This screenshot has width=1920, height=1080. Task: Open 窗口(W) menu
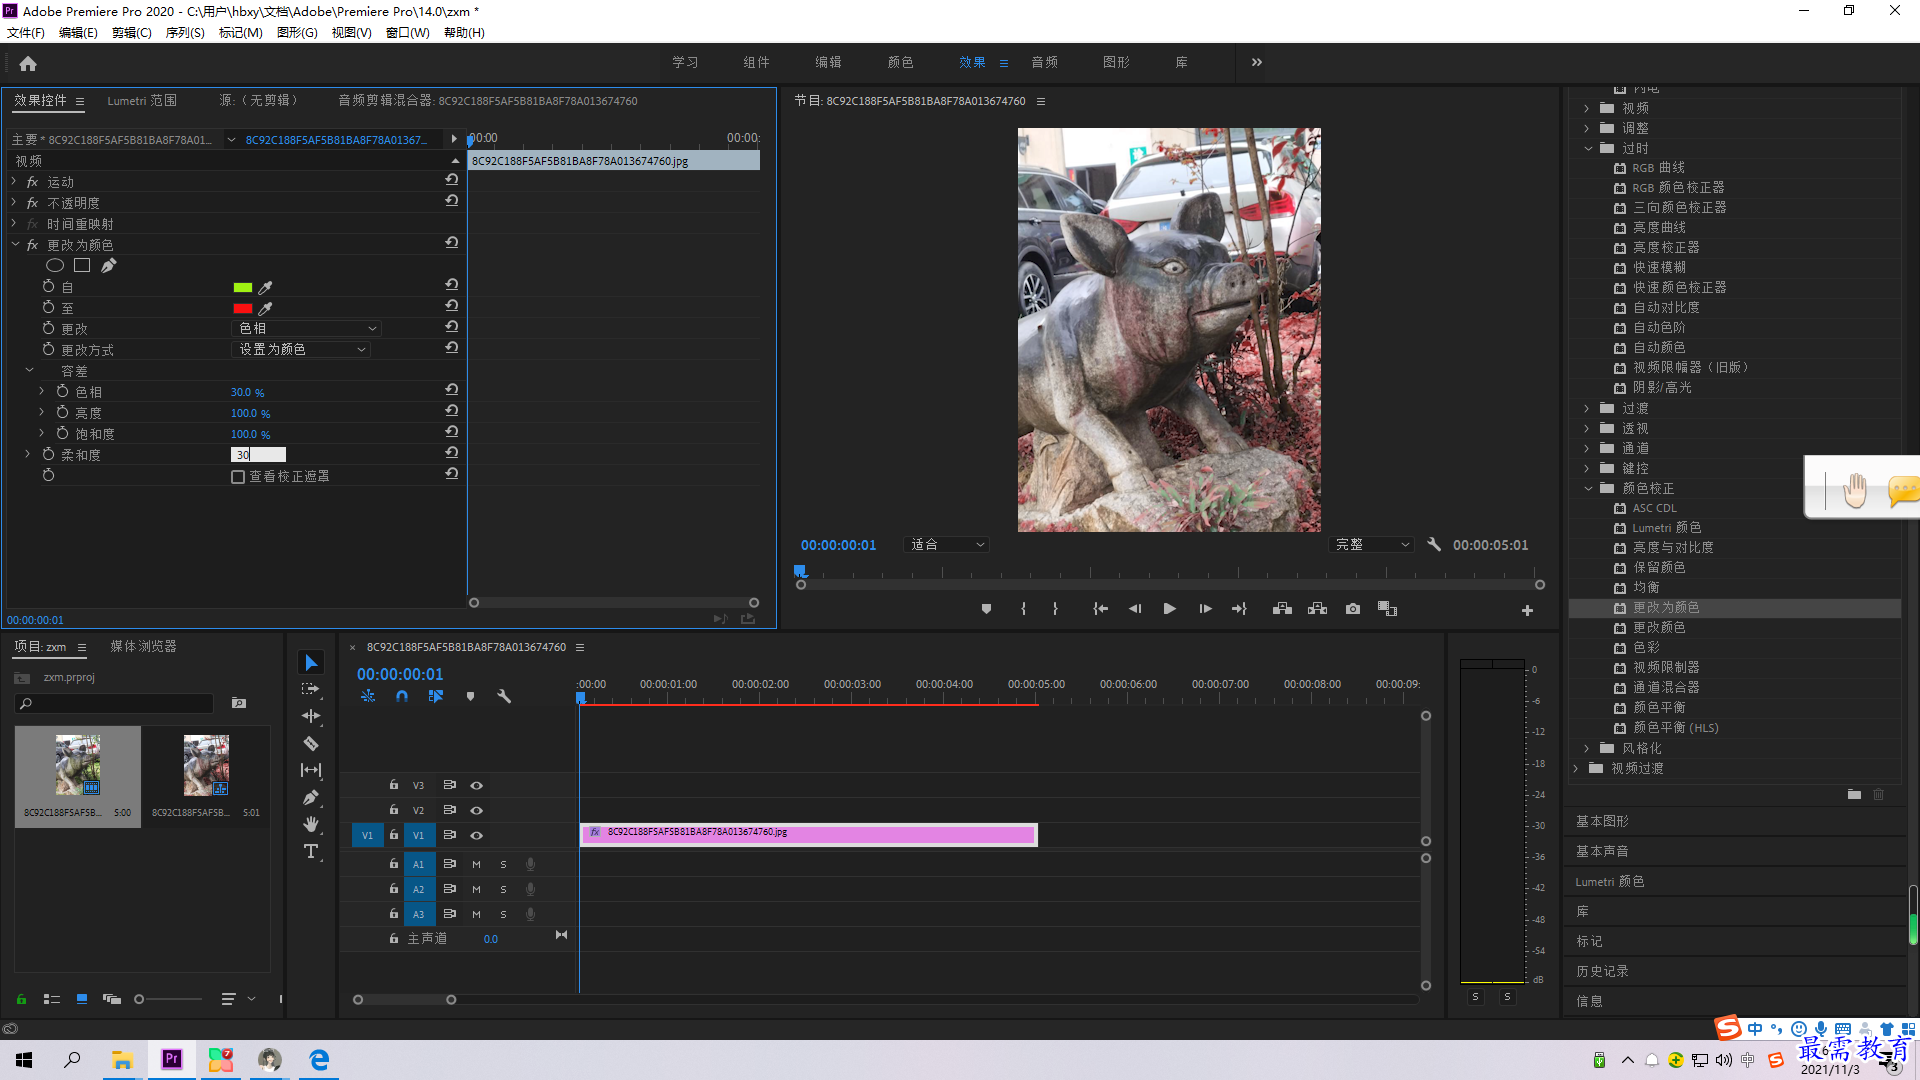pos(408,32)
